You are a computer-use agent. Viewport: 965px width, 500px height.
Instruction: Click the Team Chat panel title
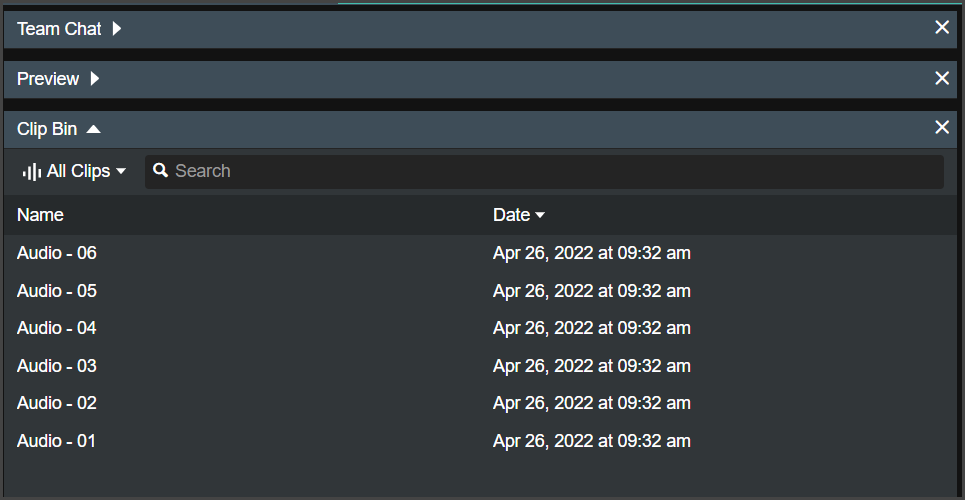(x=59, y=29)
